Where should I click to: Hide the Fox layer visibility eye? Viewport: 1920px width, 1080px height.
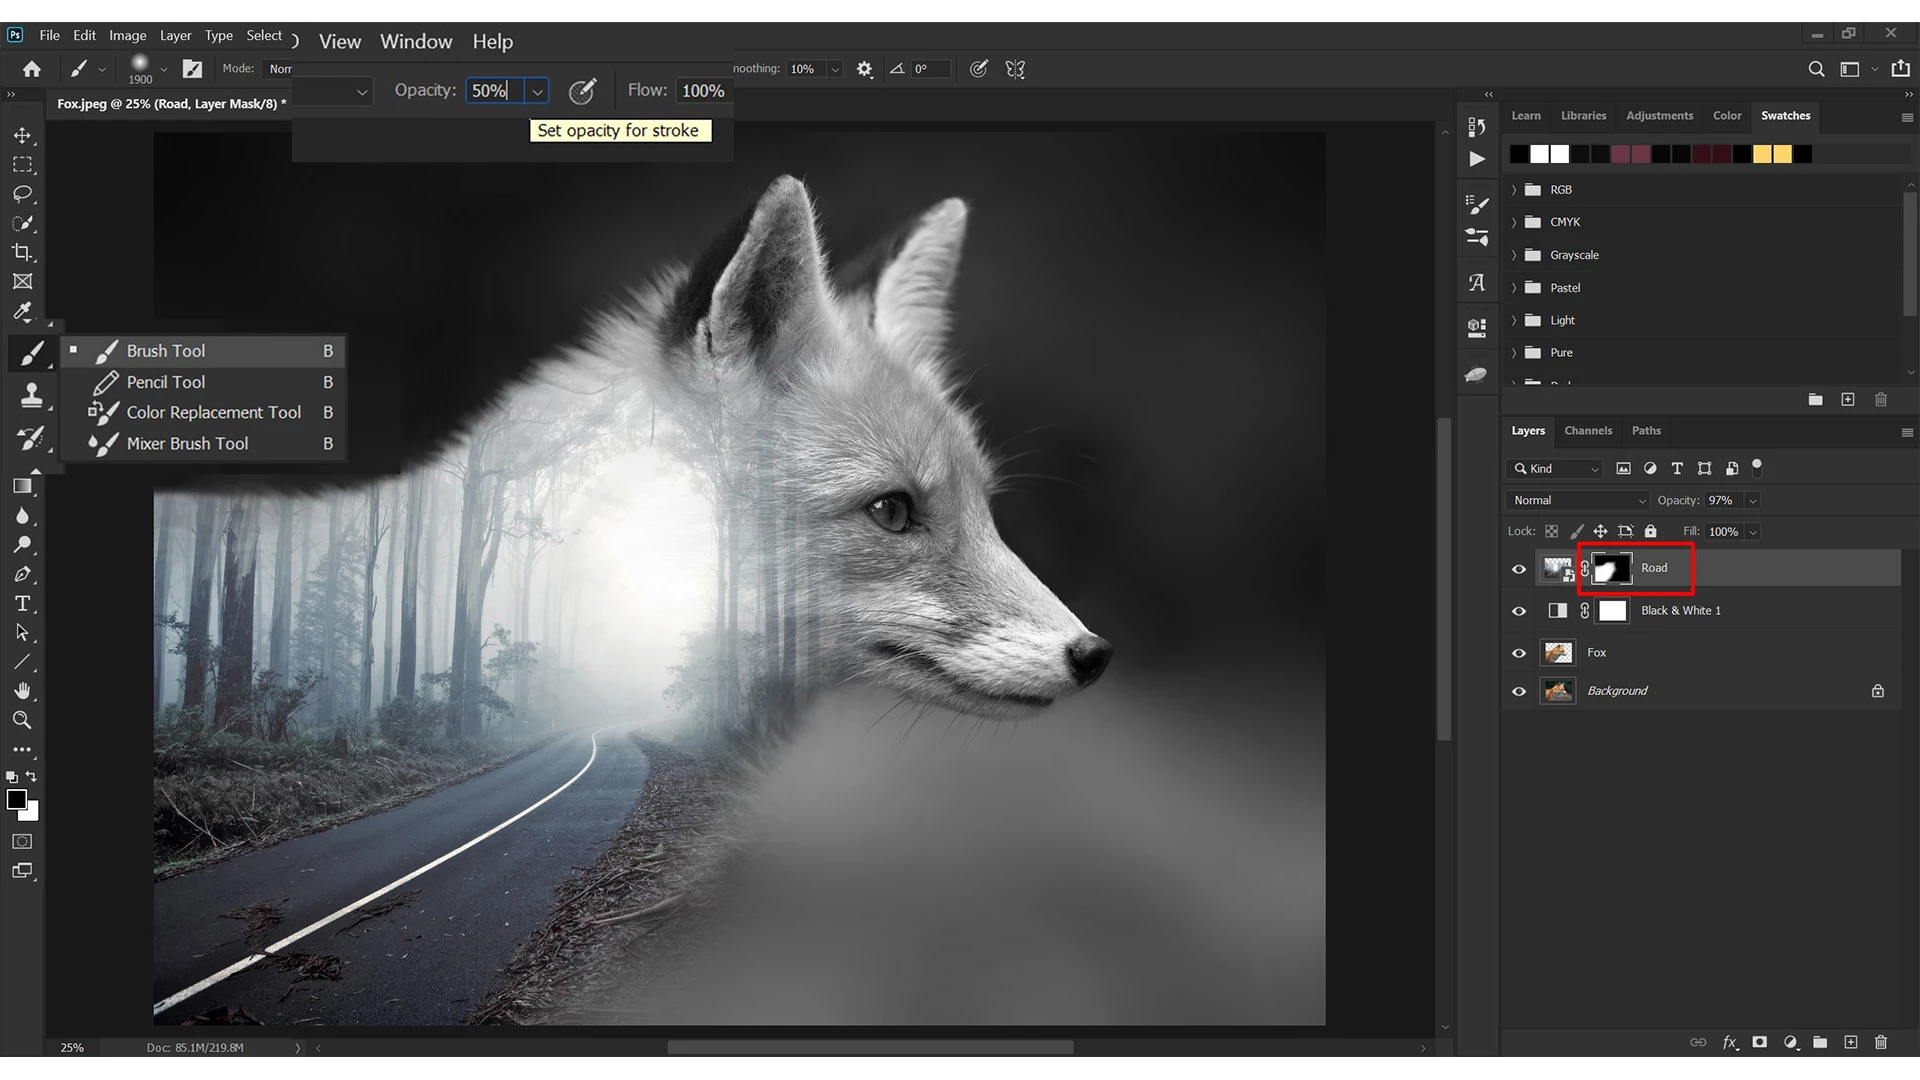tap(1519, 653)
